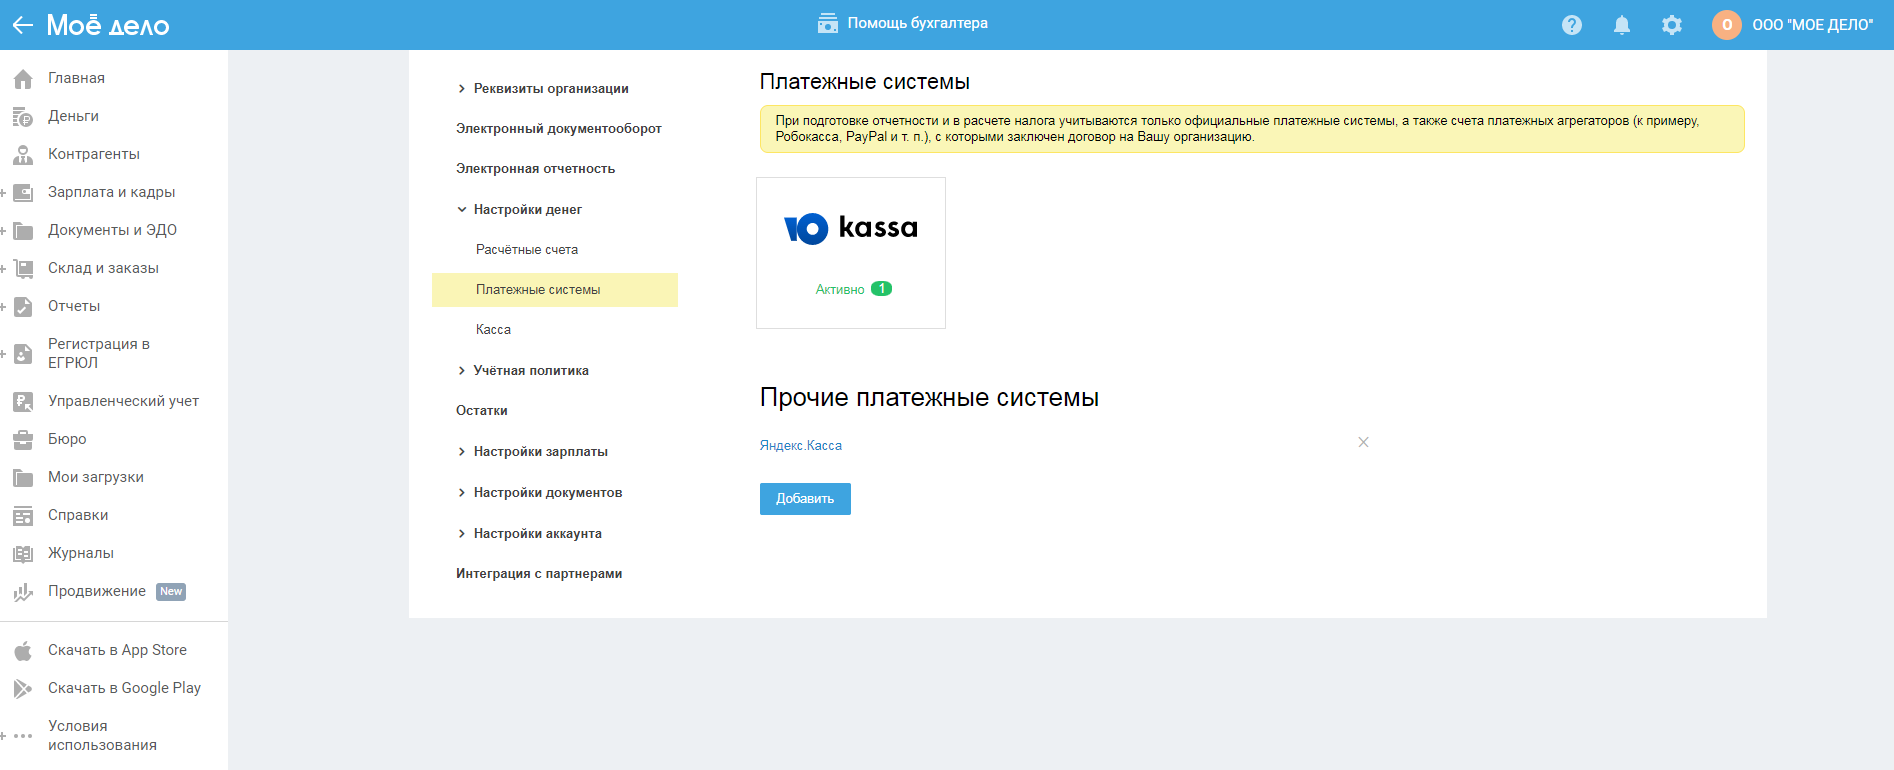Open the ЮKassa payment system card
This screenshot has width=1894, height=770.
pos(851,253)
